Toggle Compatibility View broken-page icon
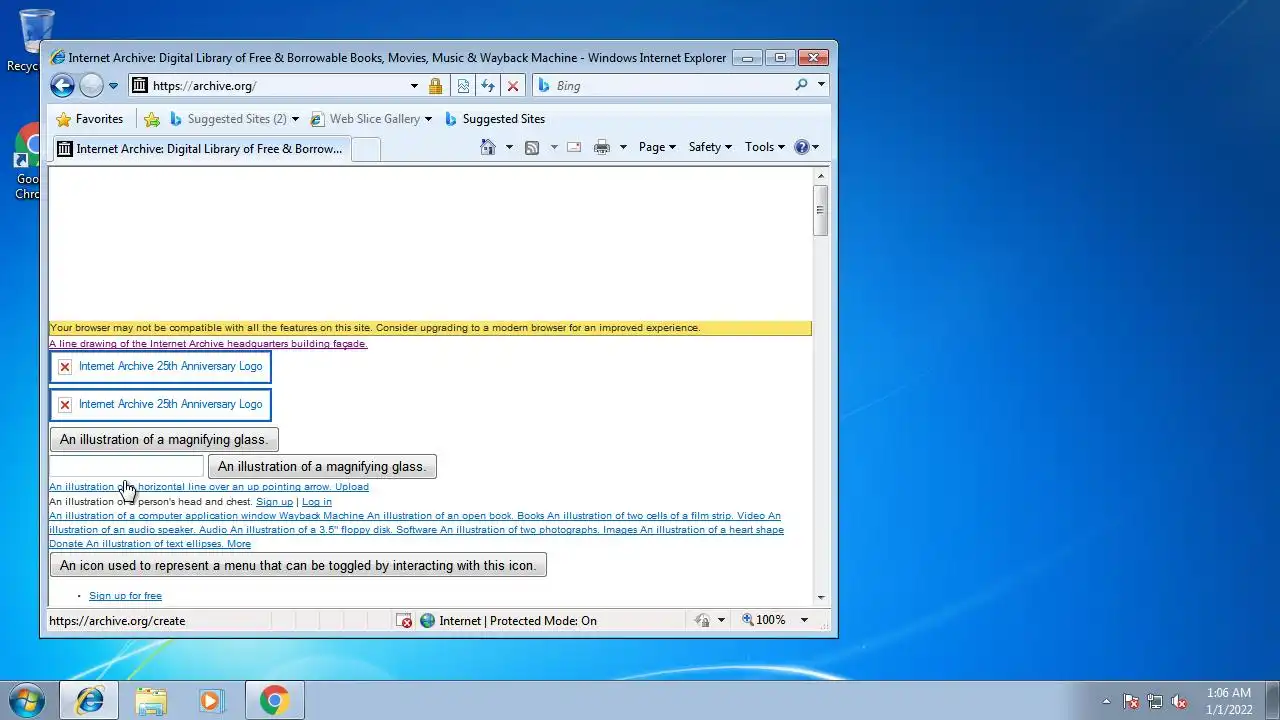 463,86
